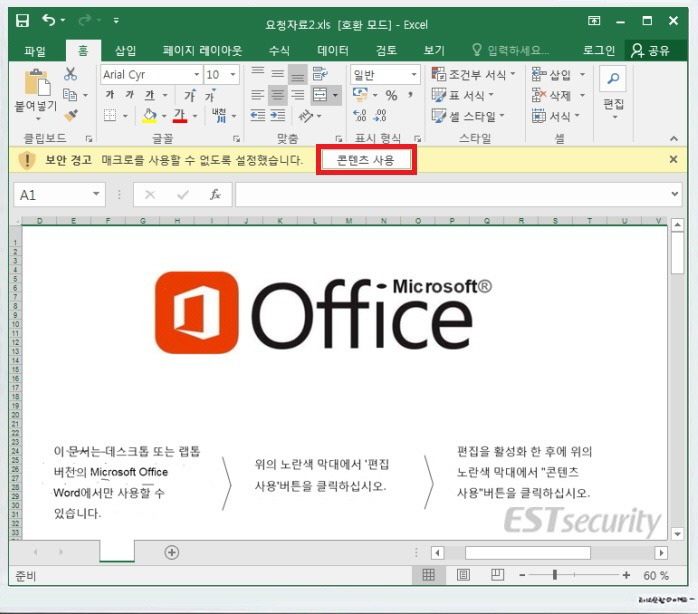Click the zoom out minus icon
Screen dimensions: 698x614
click(x=522, y=575)
